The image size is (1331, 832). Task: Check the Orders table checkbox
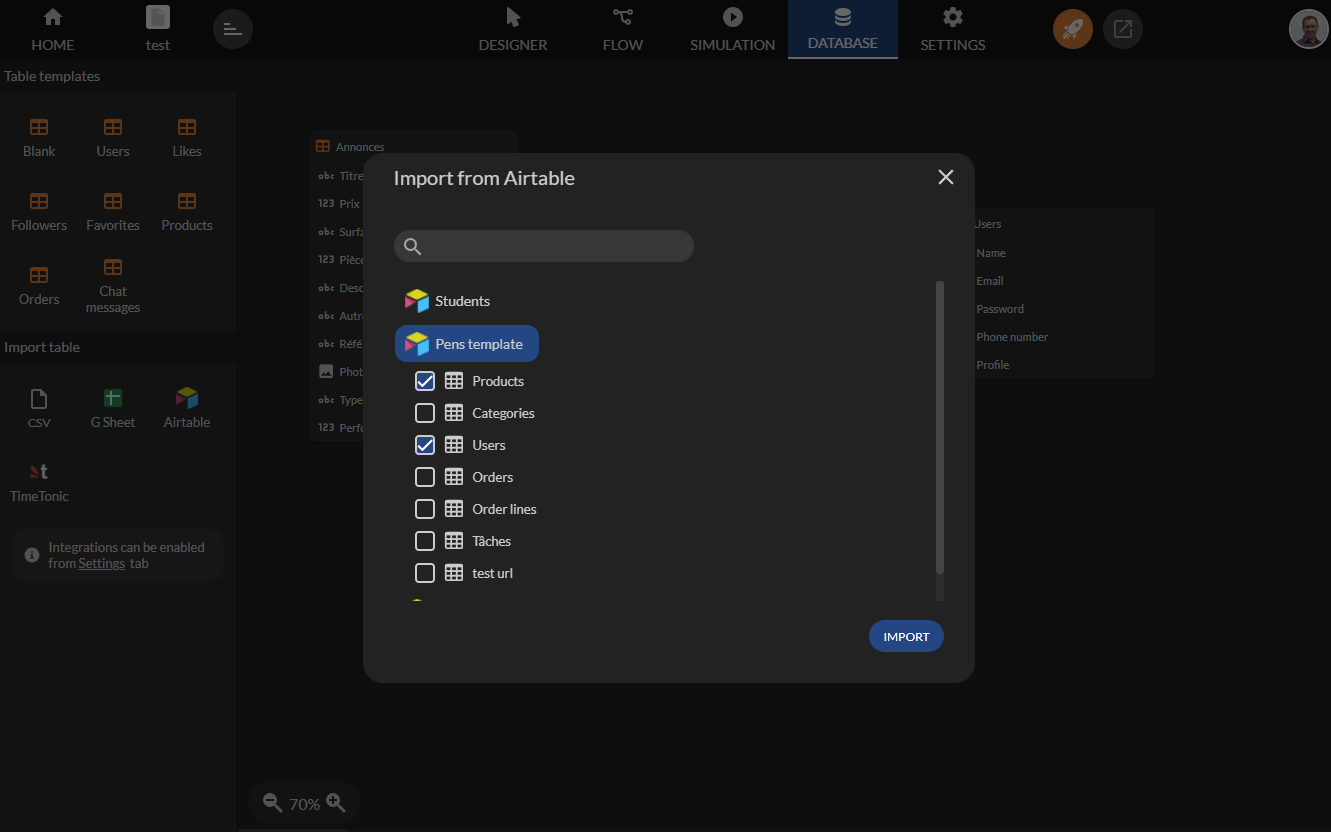[425, 477]
